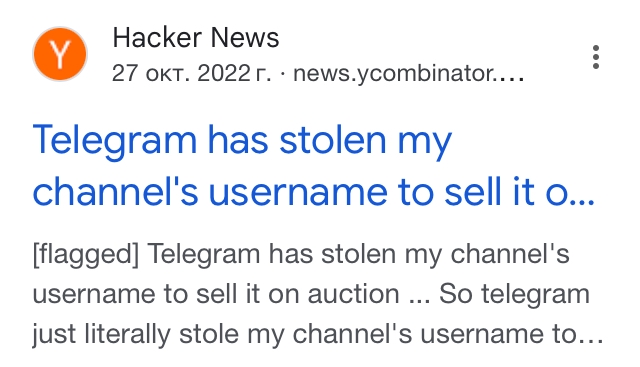
Task: Click the [flagged] label in snippet
Action: (86, 255)
